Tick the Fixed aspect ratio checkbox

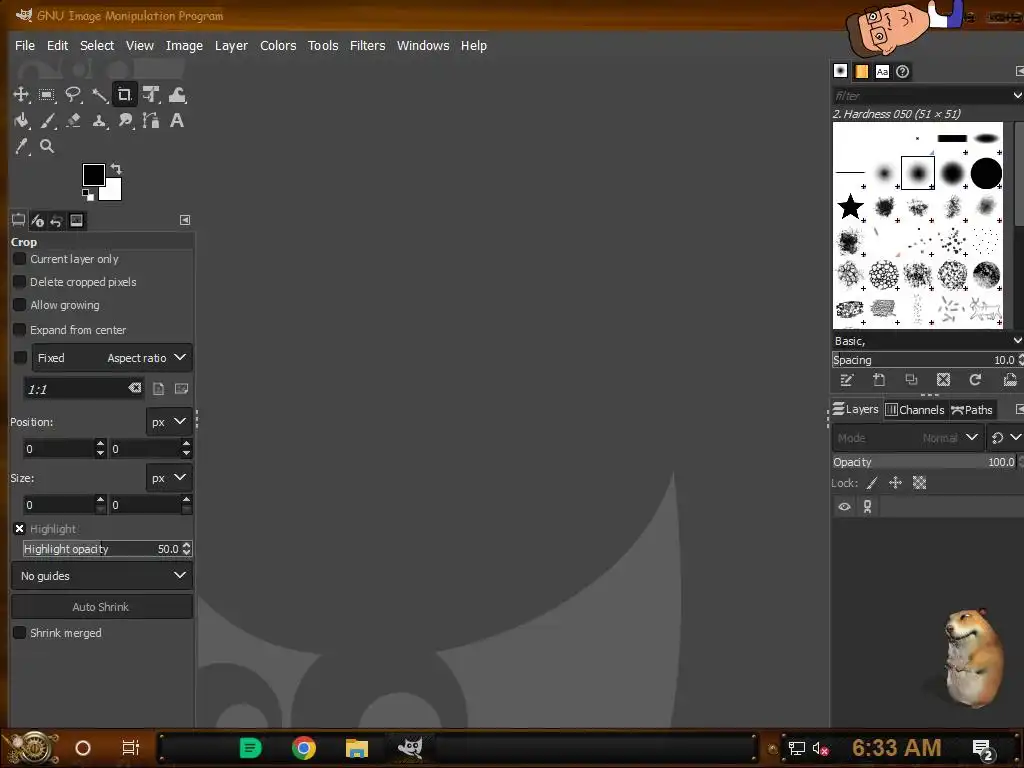pos(20,358)
